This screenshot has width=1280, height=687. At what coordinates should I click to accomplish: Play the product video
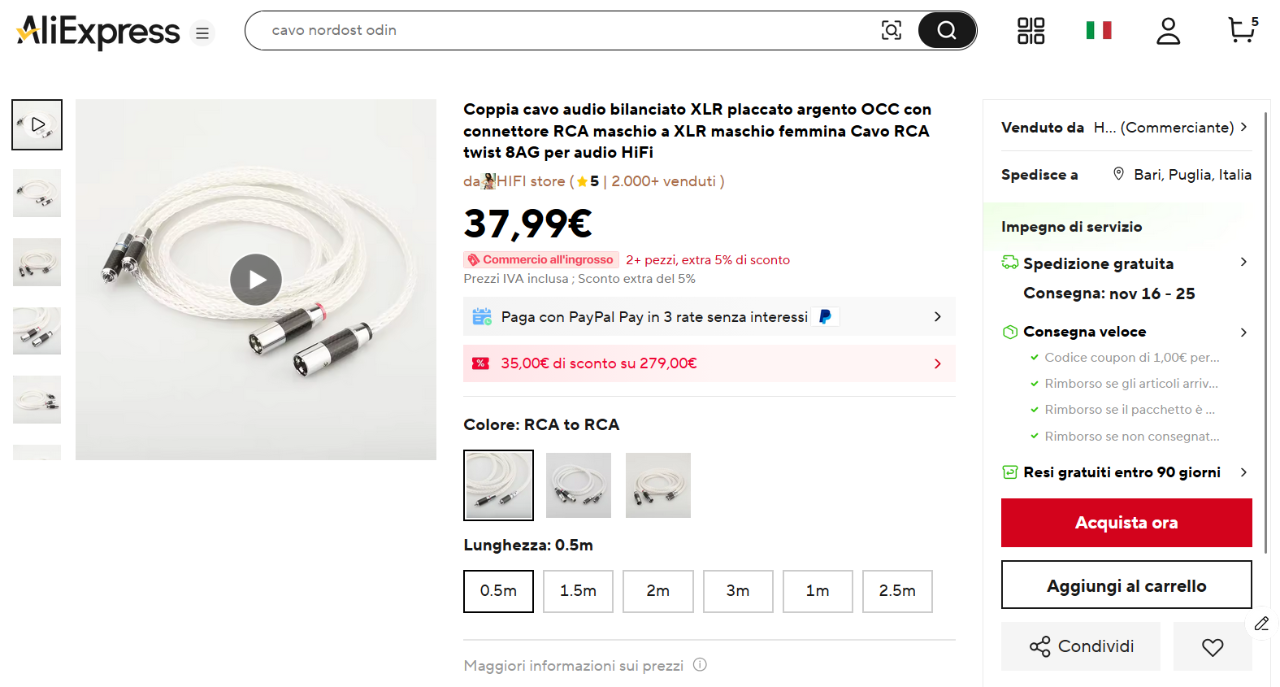coord(256,280)
